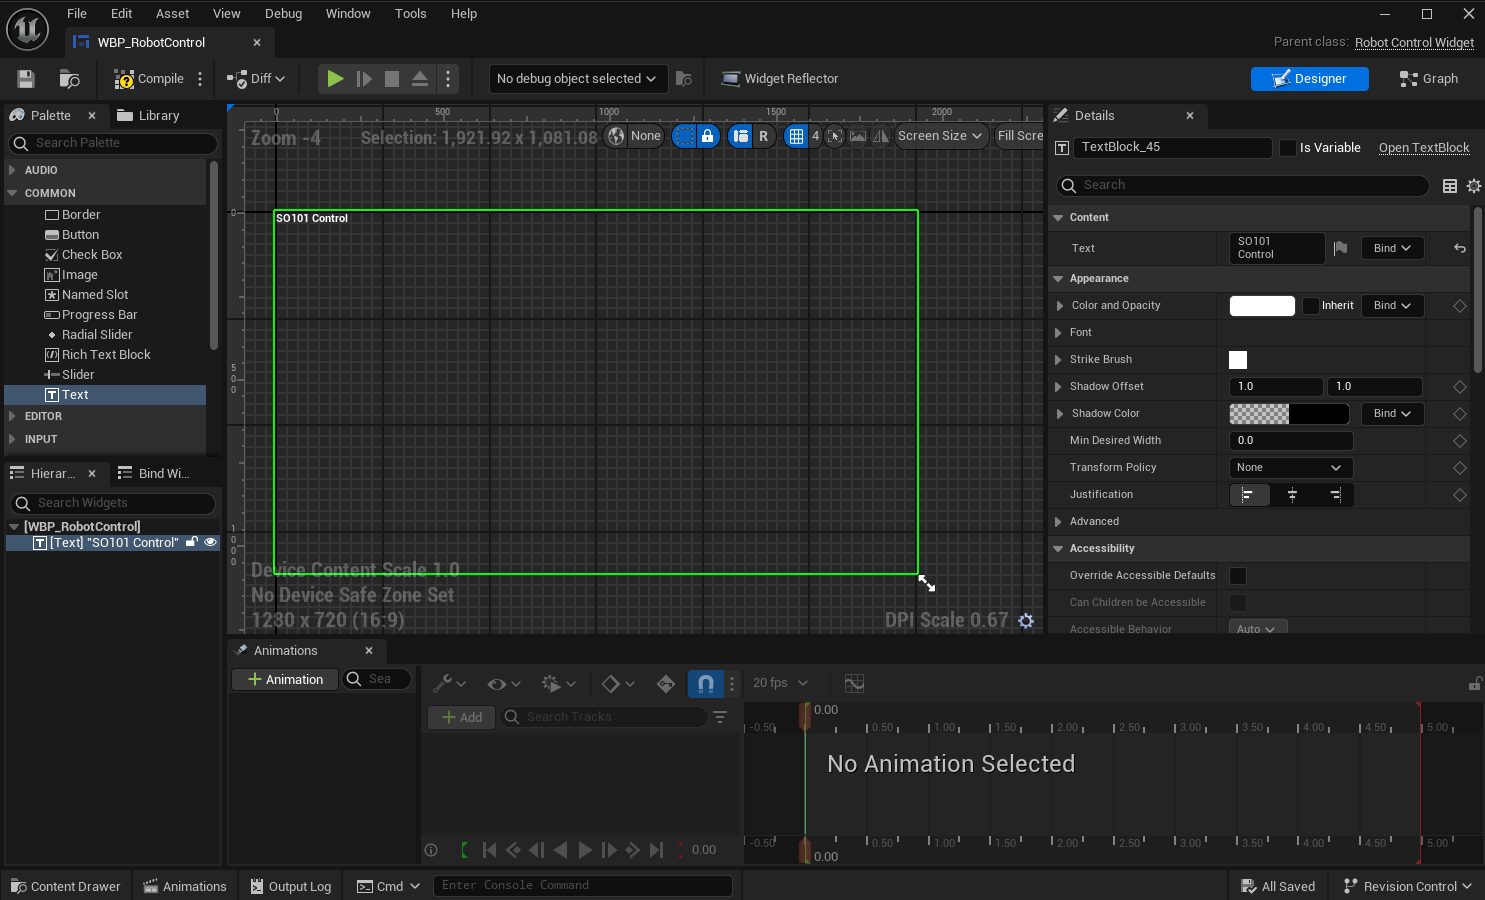Viewport: 1485px width, 900px height.
Task: Jump to the start of the animation
Action: pos(489,850)
